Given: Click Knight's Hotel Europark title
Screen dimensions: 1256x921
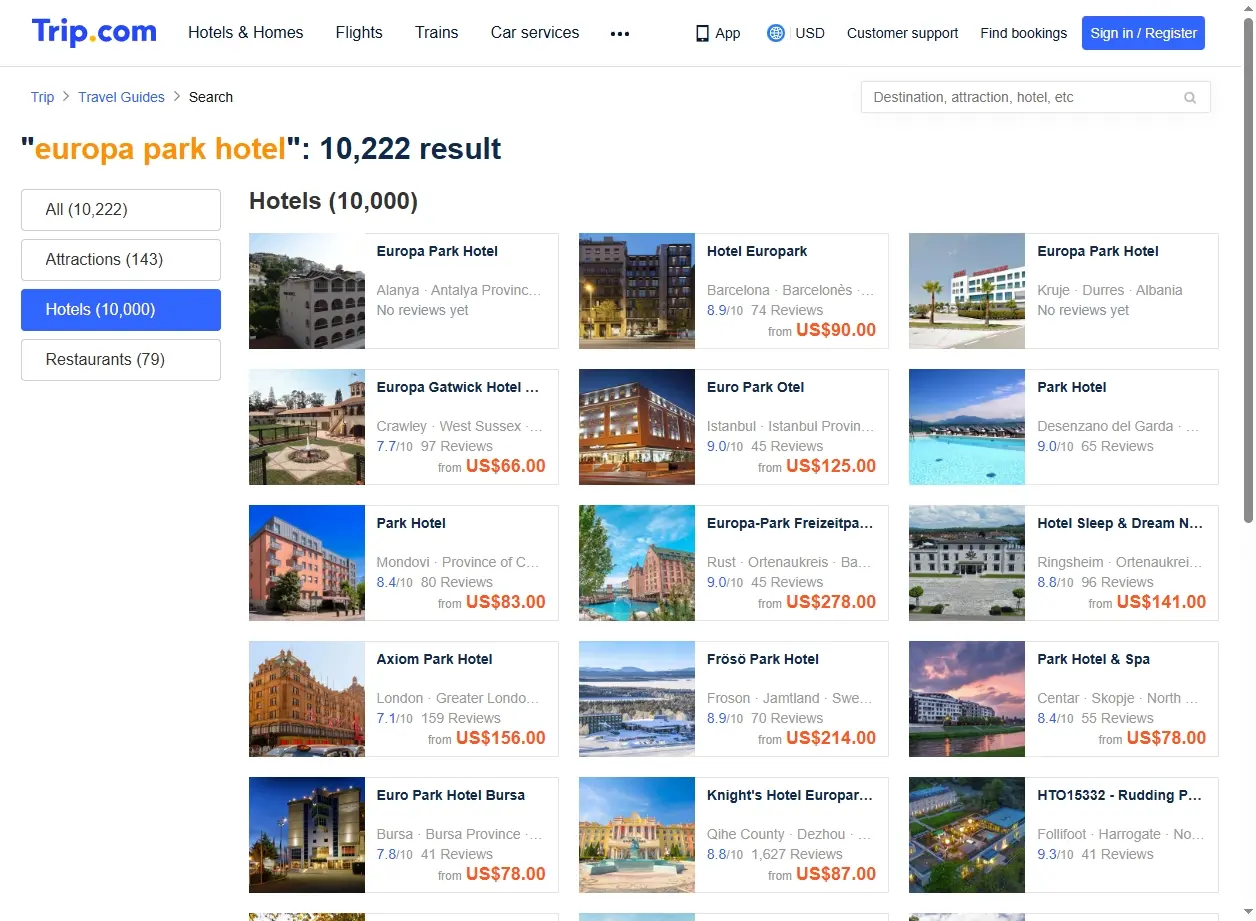Looking at the screenshot, I should pos(790,795).
